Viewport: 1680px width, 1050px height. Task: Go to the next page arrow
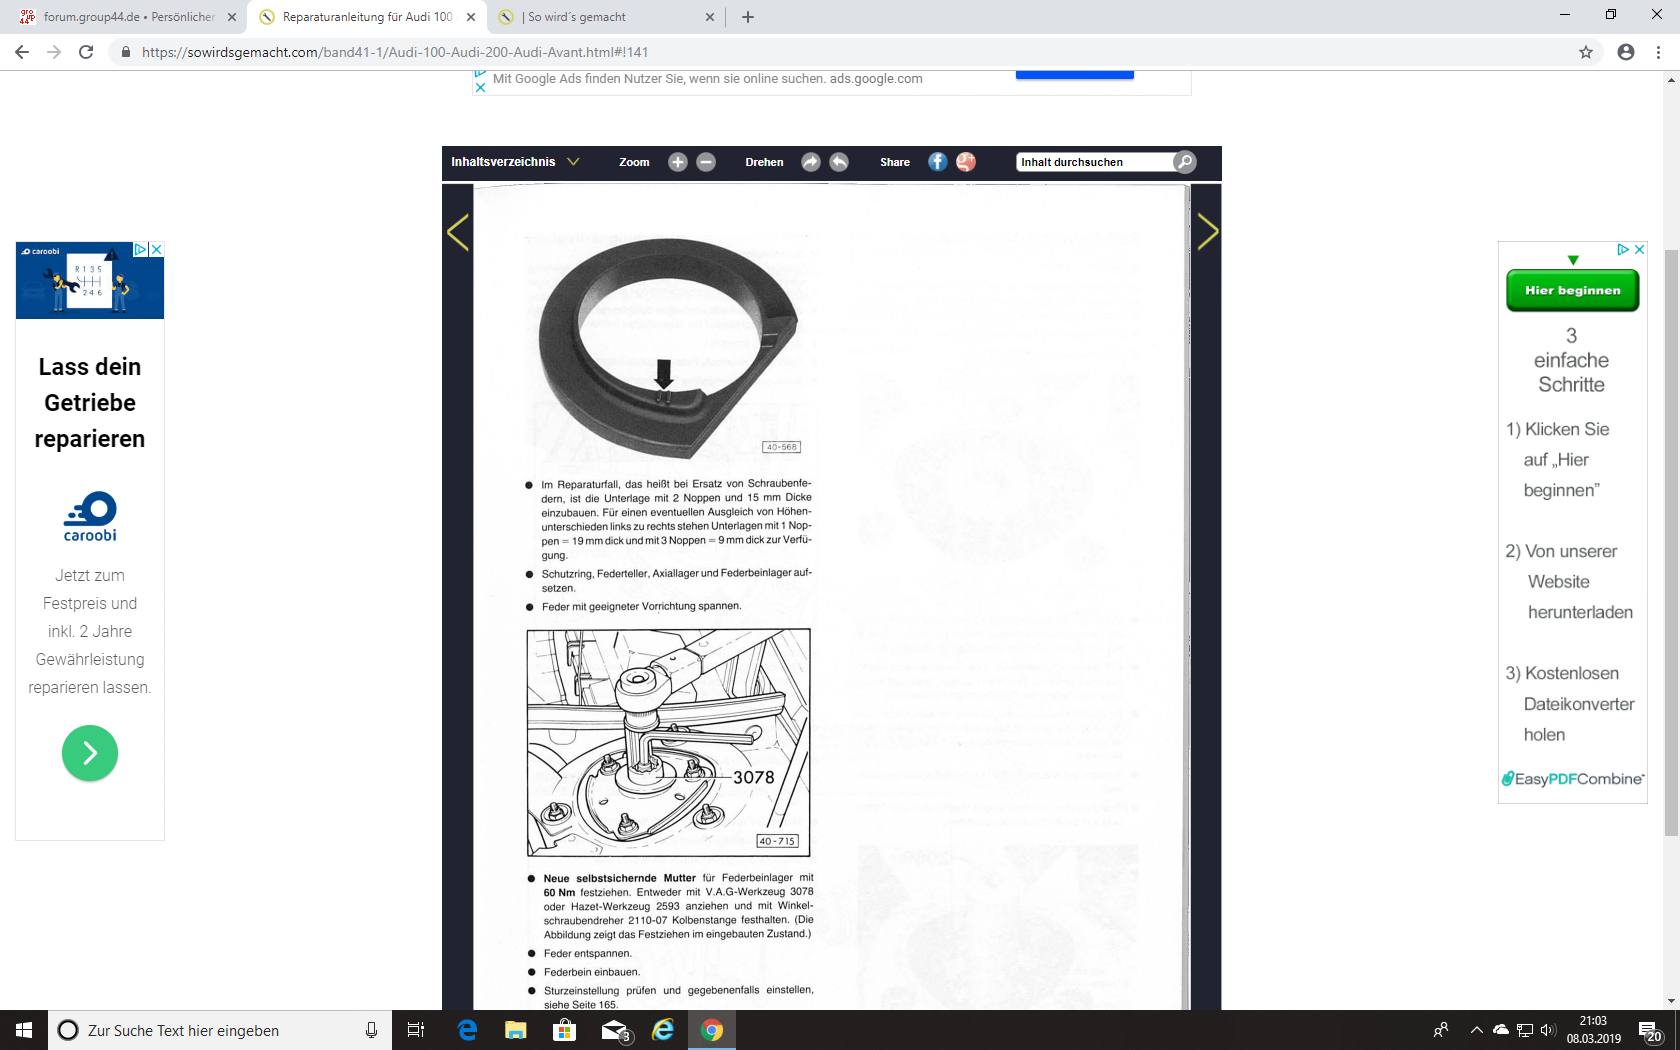click(1207, 232)
